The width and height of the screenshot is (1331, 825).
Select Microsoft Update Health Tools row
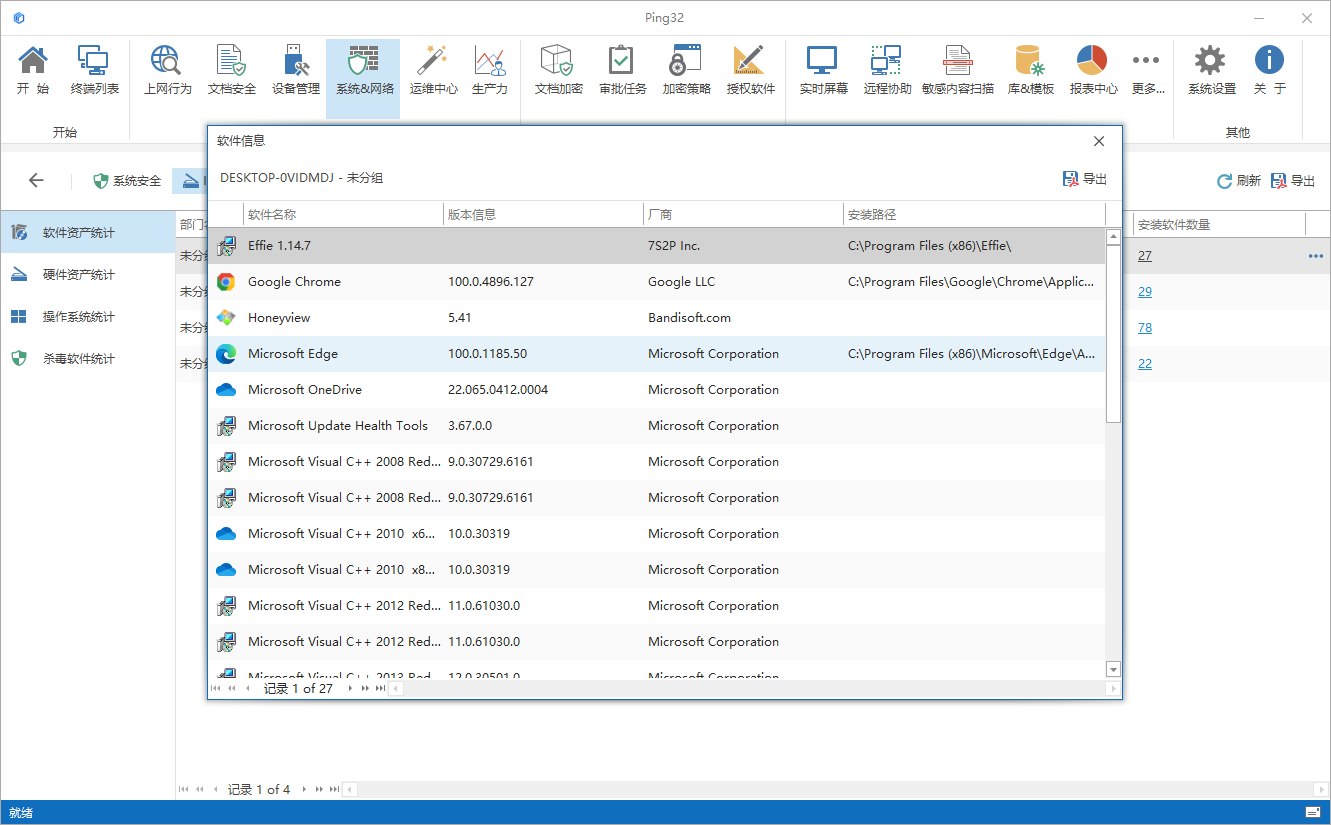(x=657, y=426)
